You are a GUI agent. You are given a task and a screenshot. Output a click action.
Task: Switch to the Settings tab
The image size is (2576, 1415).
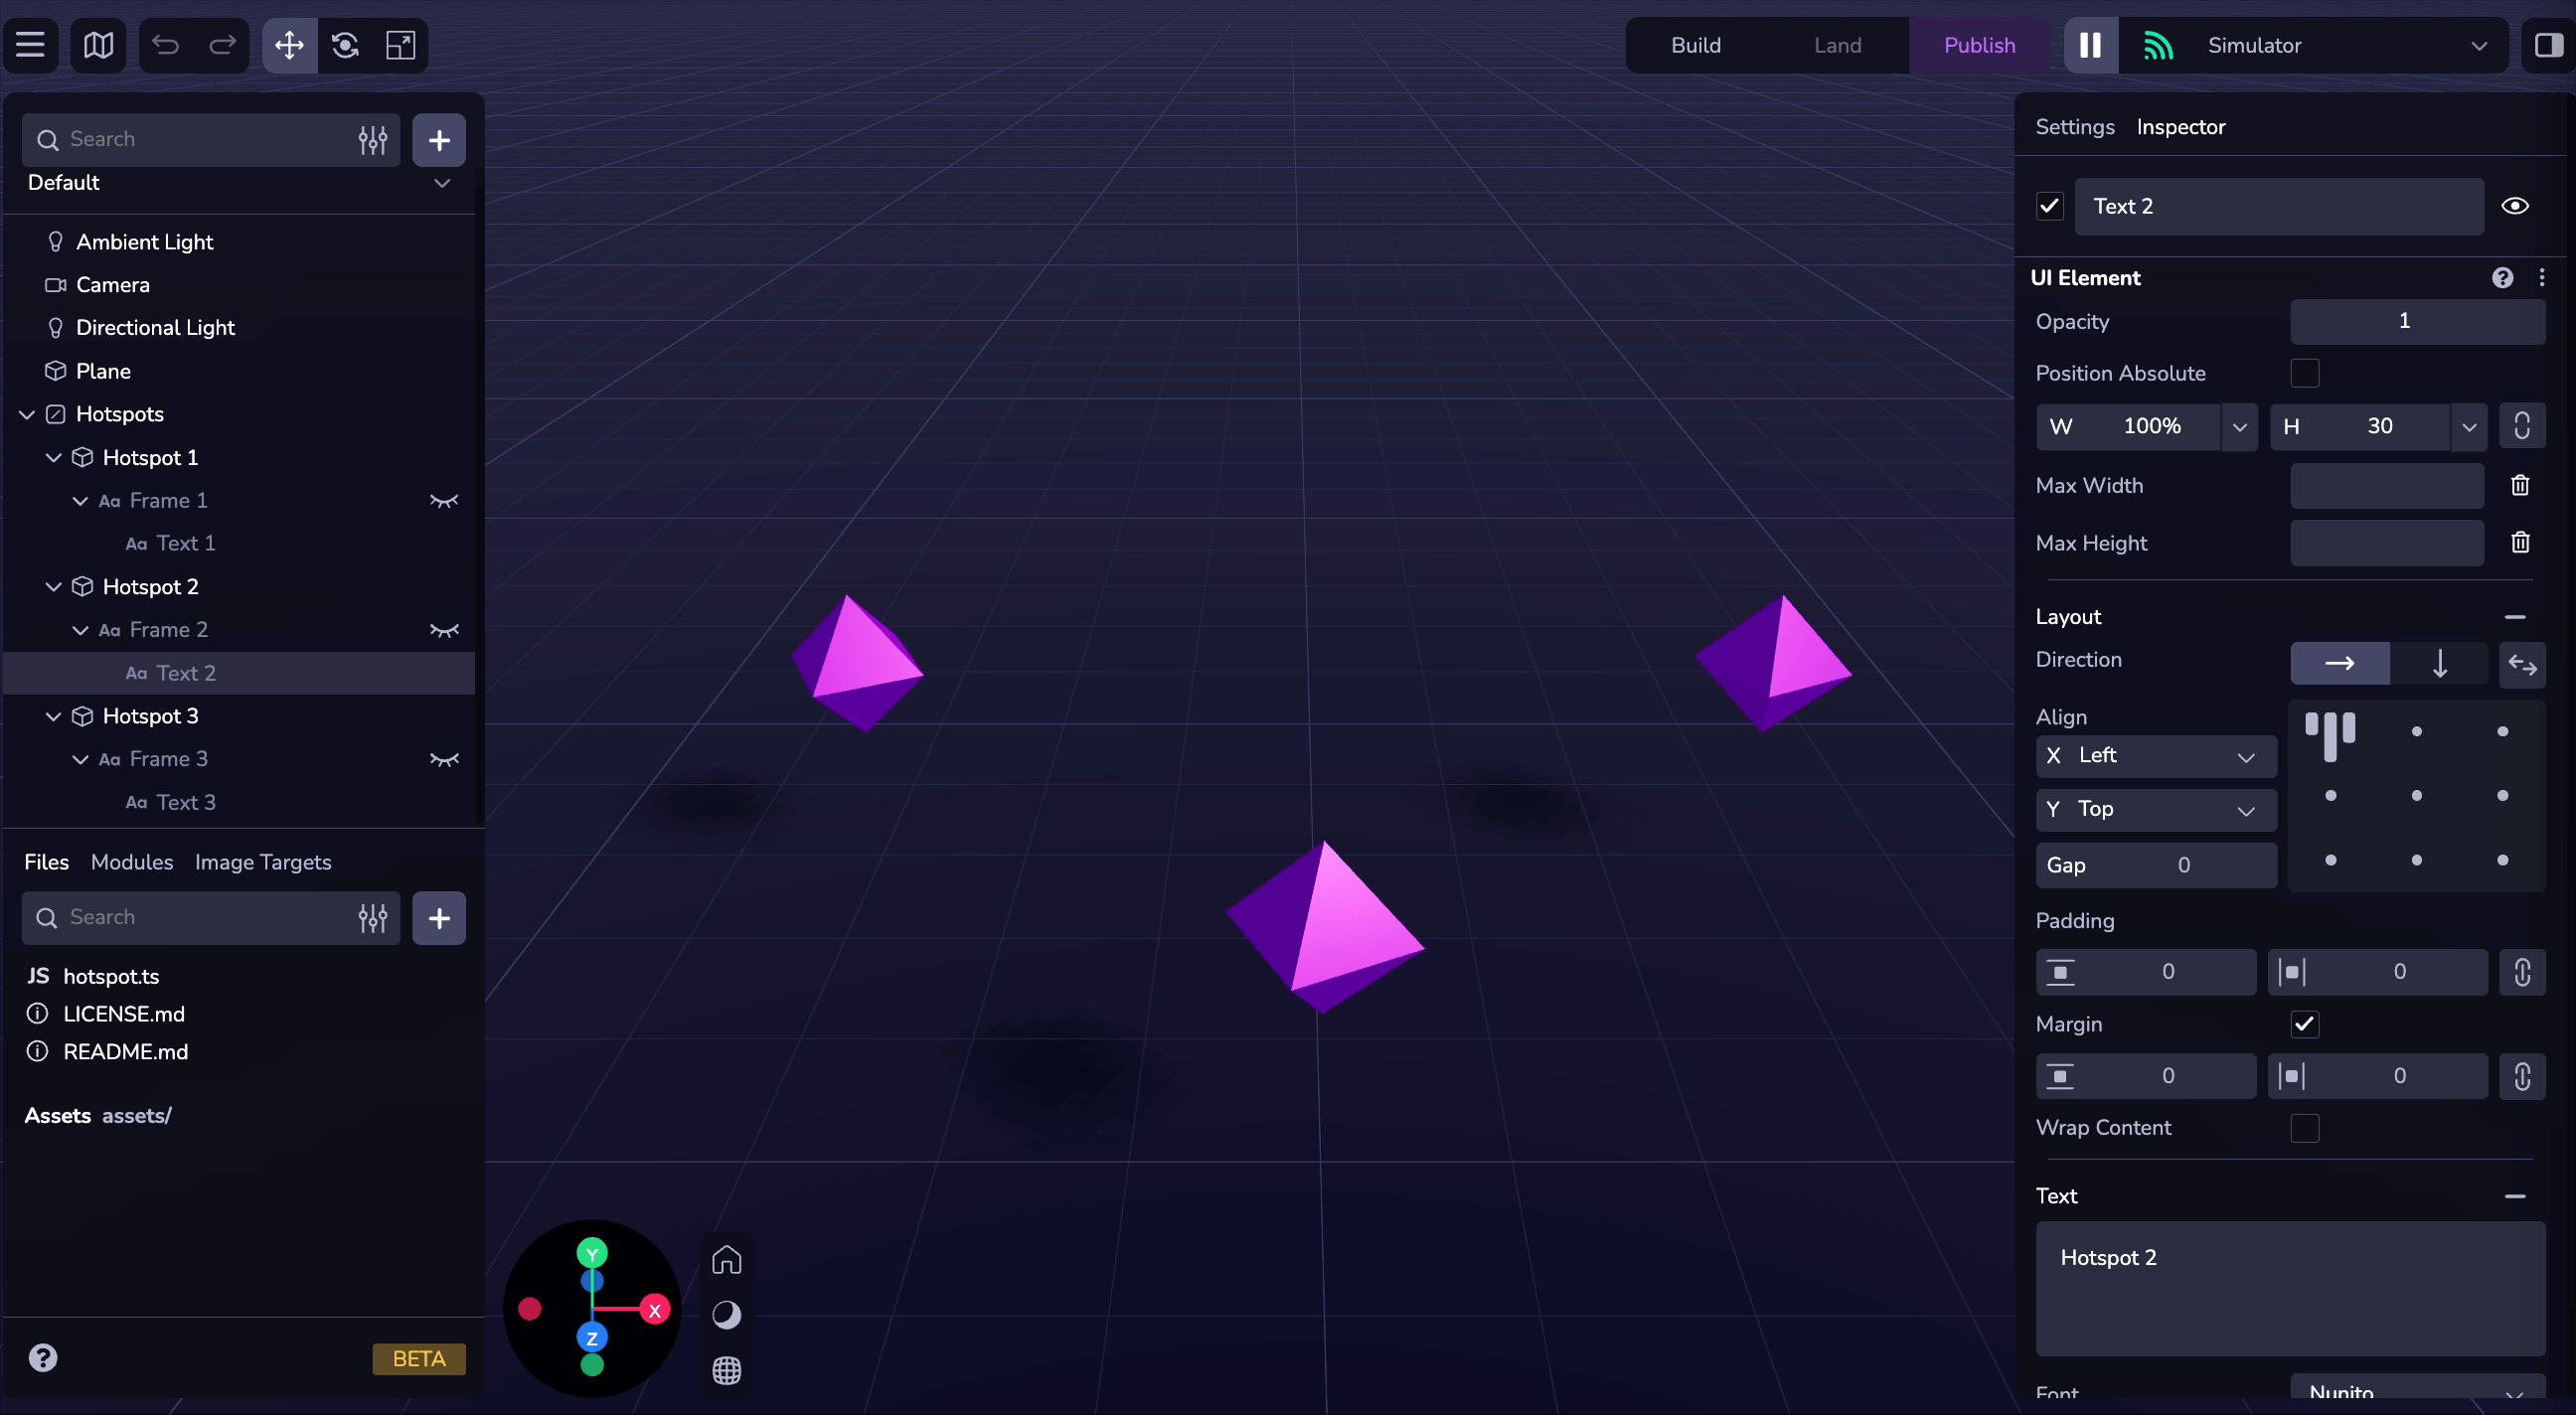coord(2074,127)
